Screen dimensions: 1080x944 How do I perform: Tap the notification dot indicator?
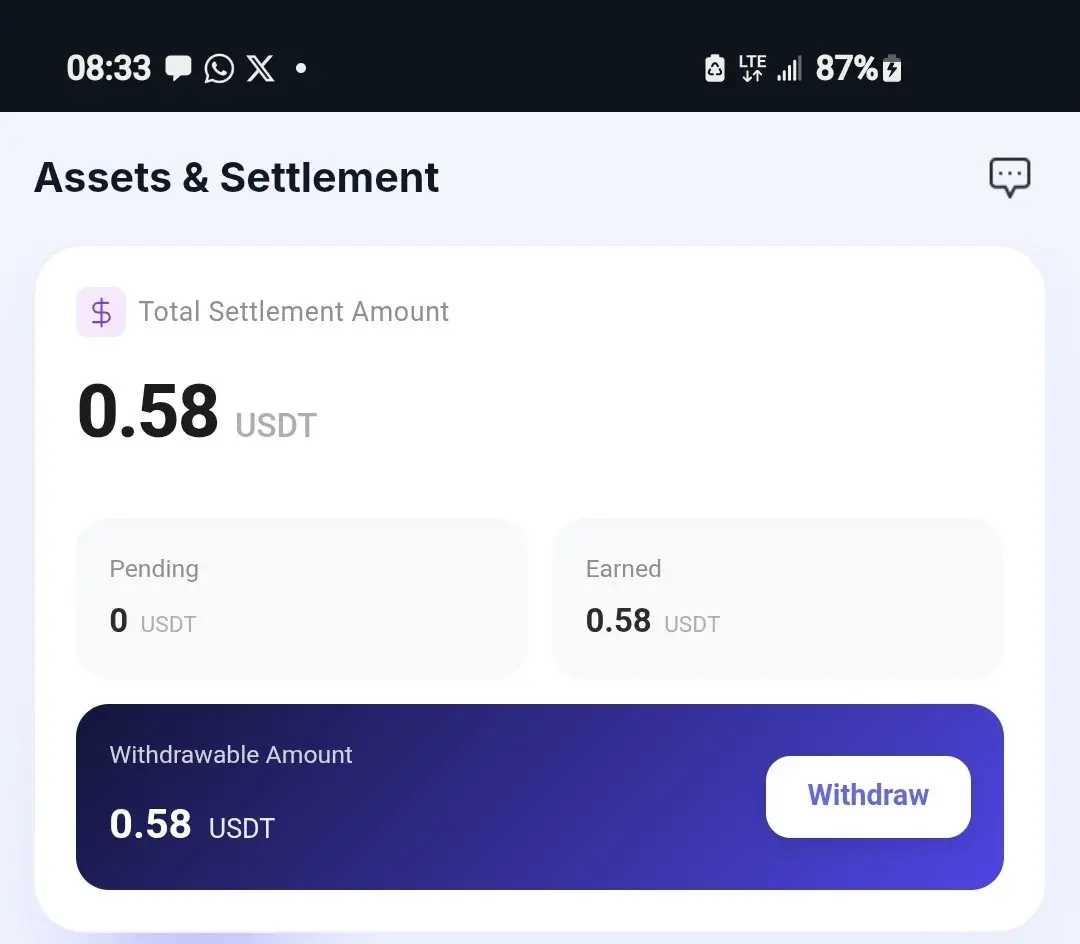(301, 68)
